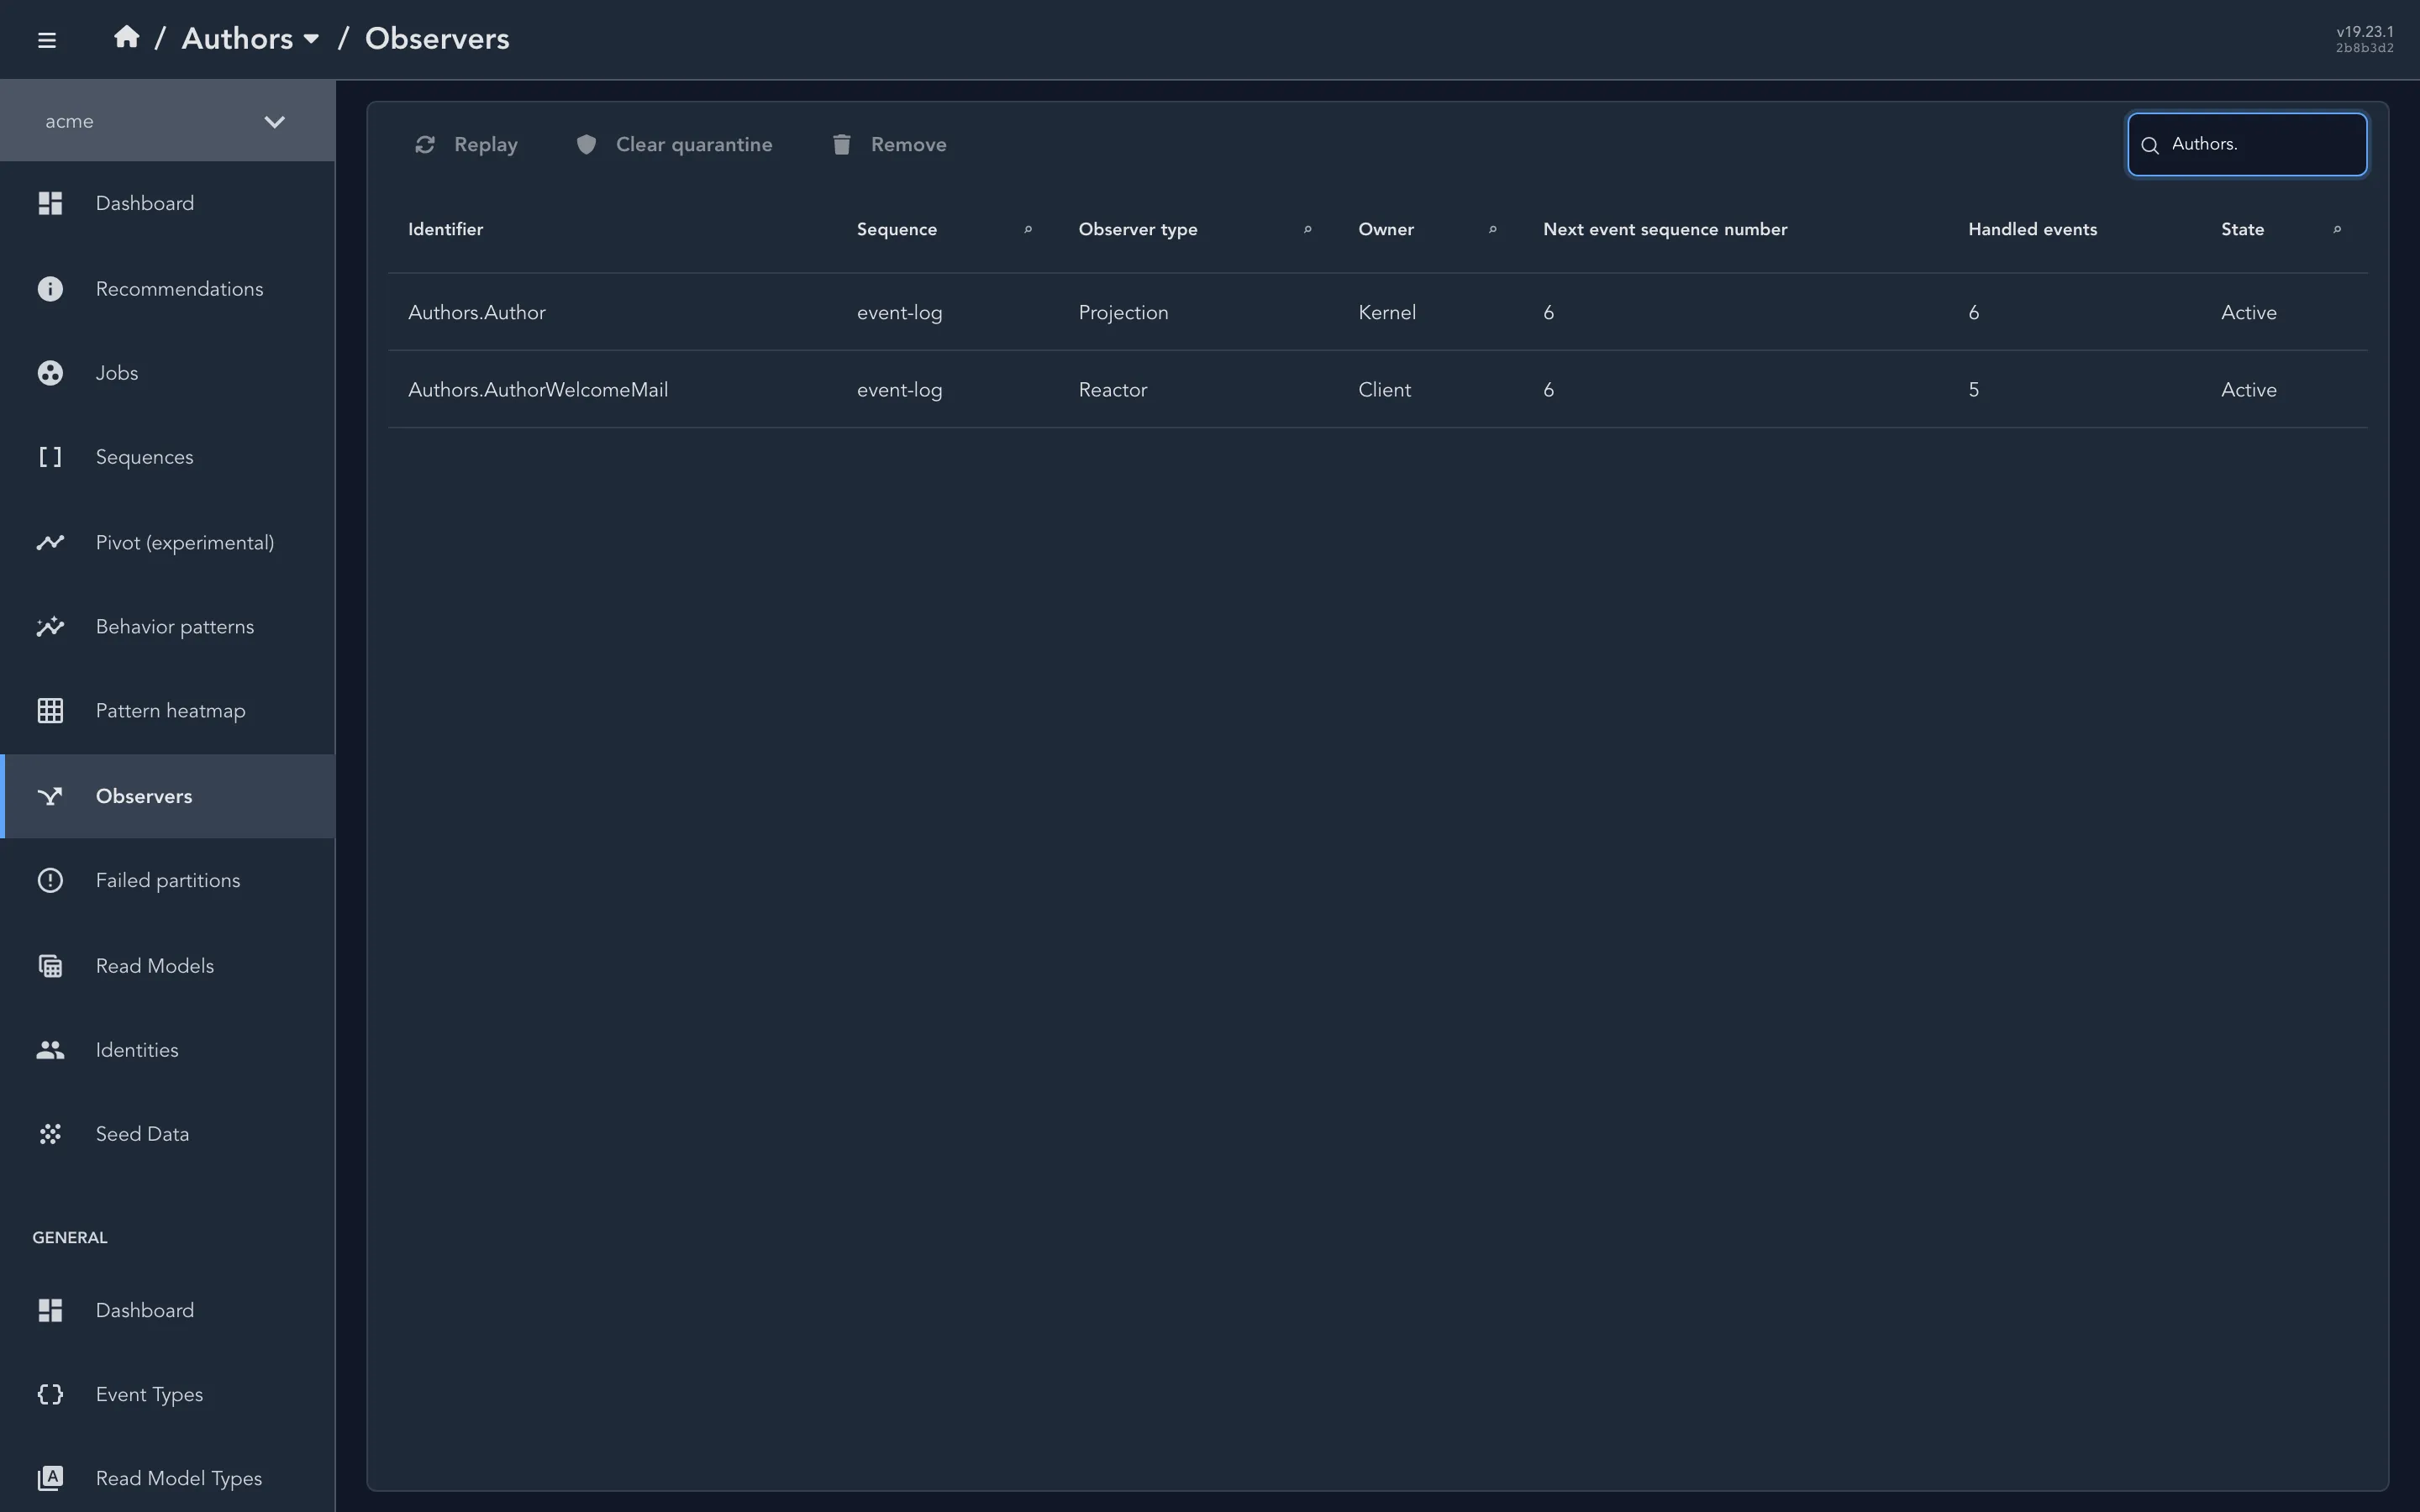Go to home via house icon
Viewport: 2420px width, 1512px height.
(126, 37)
